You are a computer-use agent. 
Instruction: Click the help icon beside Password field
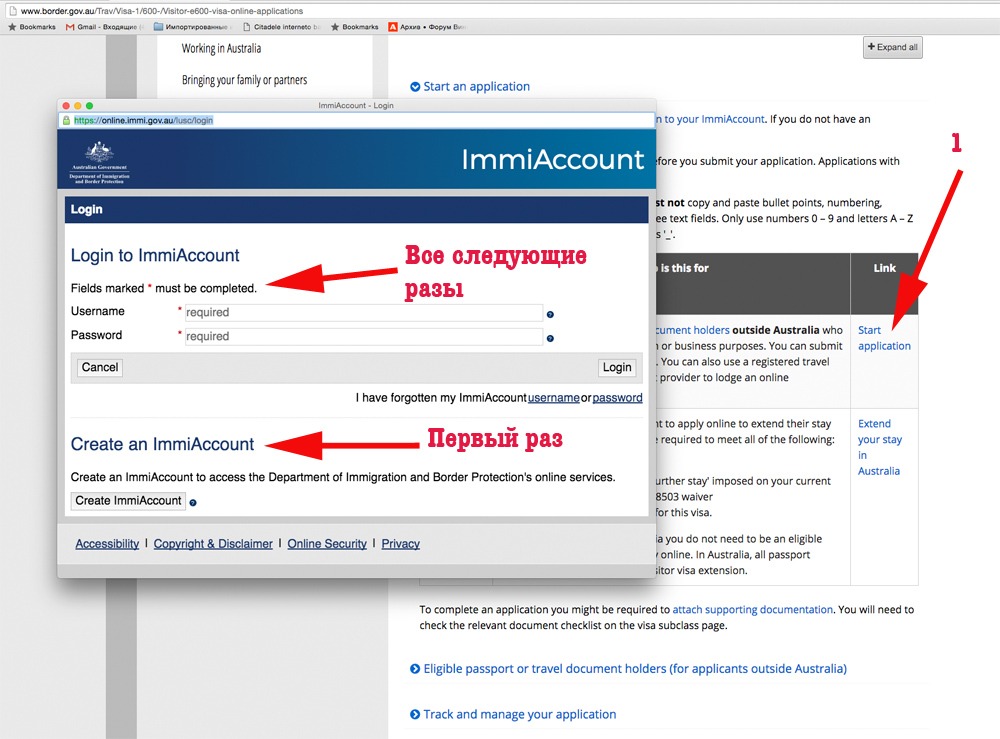point(550,338)
